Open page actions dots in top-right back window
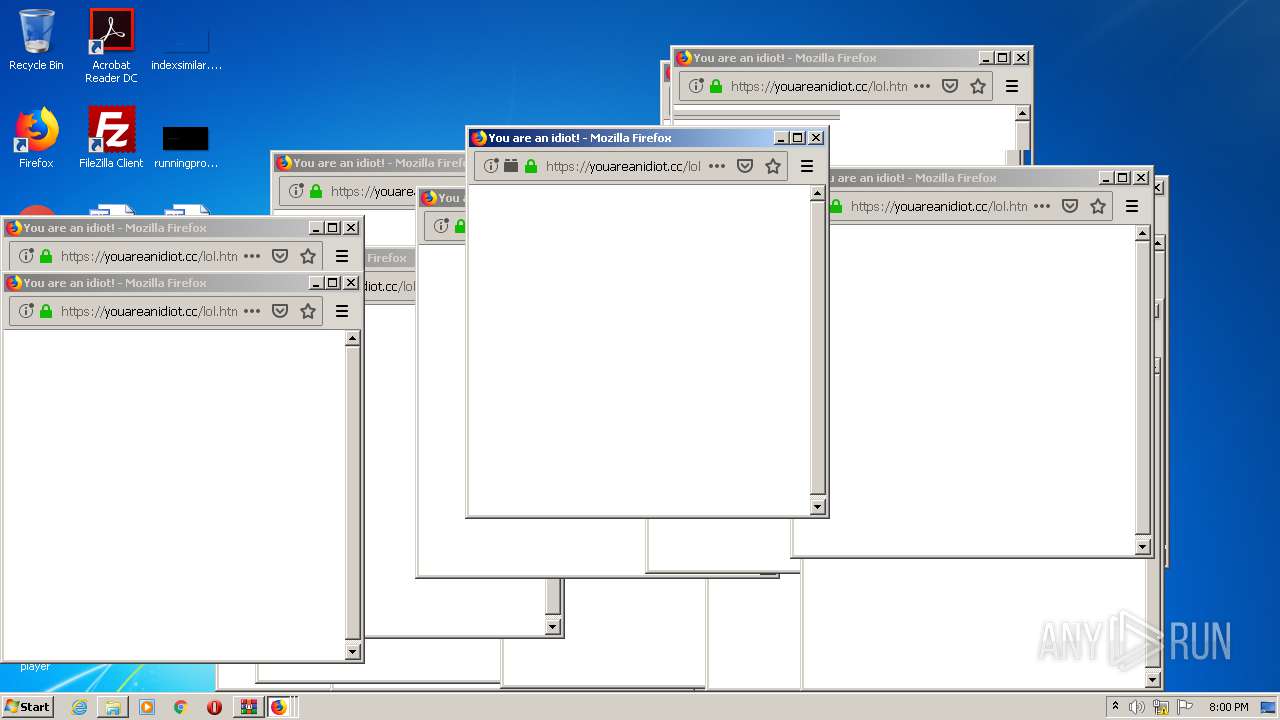The image size is (1280, 720). [x=922, y=86]
